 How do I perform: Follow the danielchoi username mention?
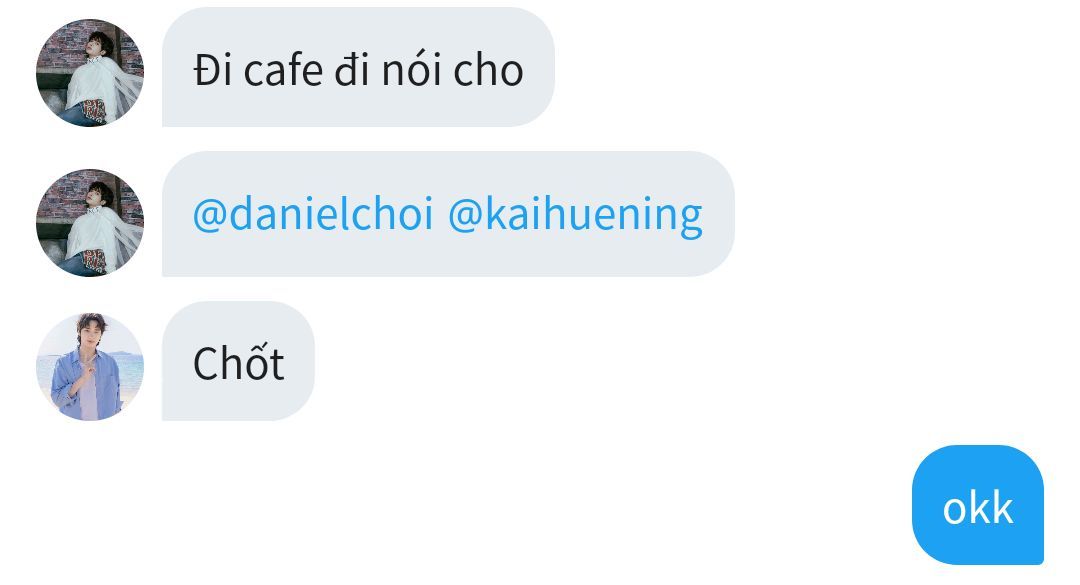click(313, 214)
